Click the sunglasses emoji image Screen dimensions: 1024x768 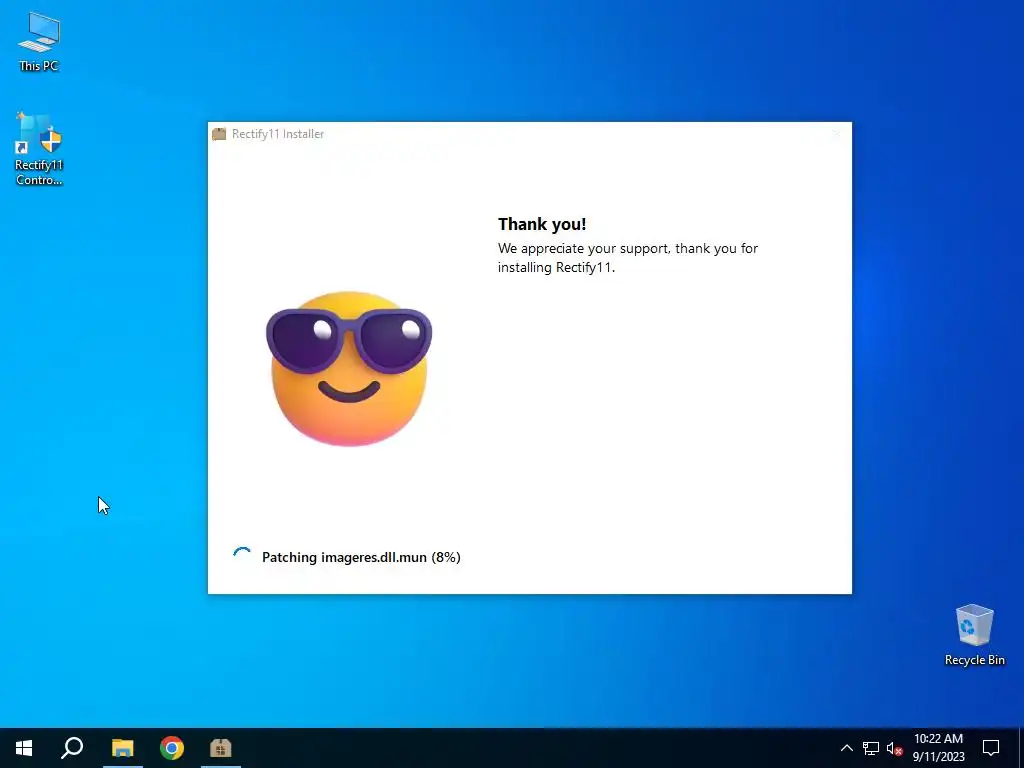click(349, 369)
